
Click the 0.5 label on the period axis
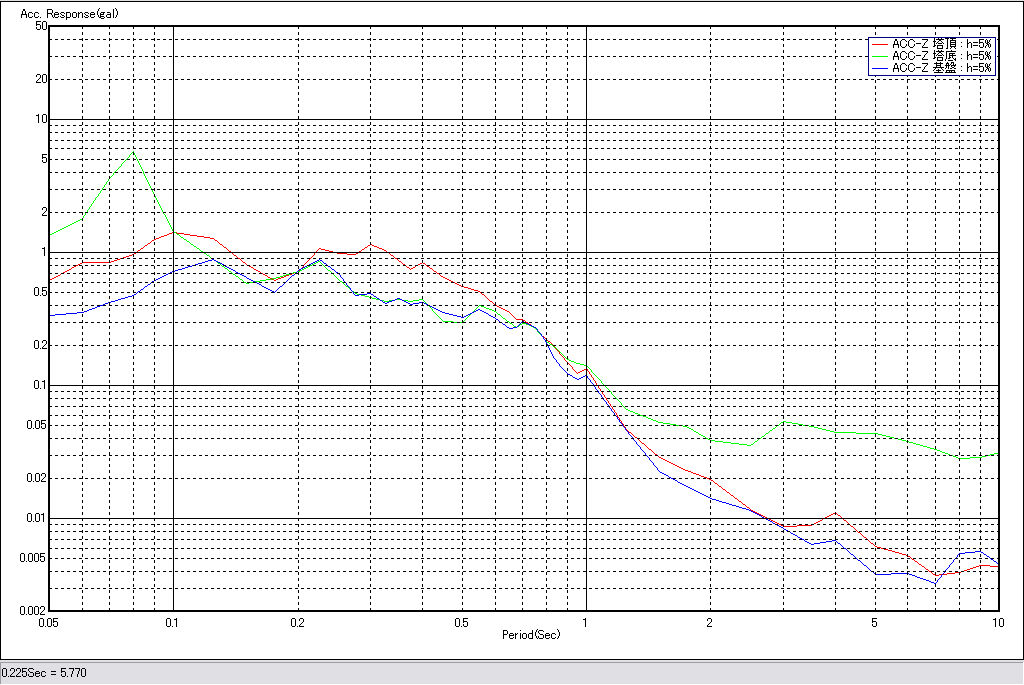coord(461,622)
